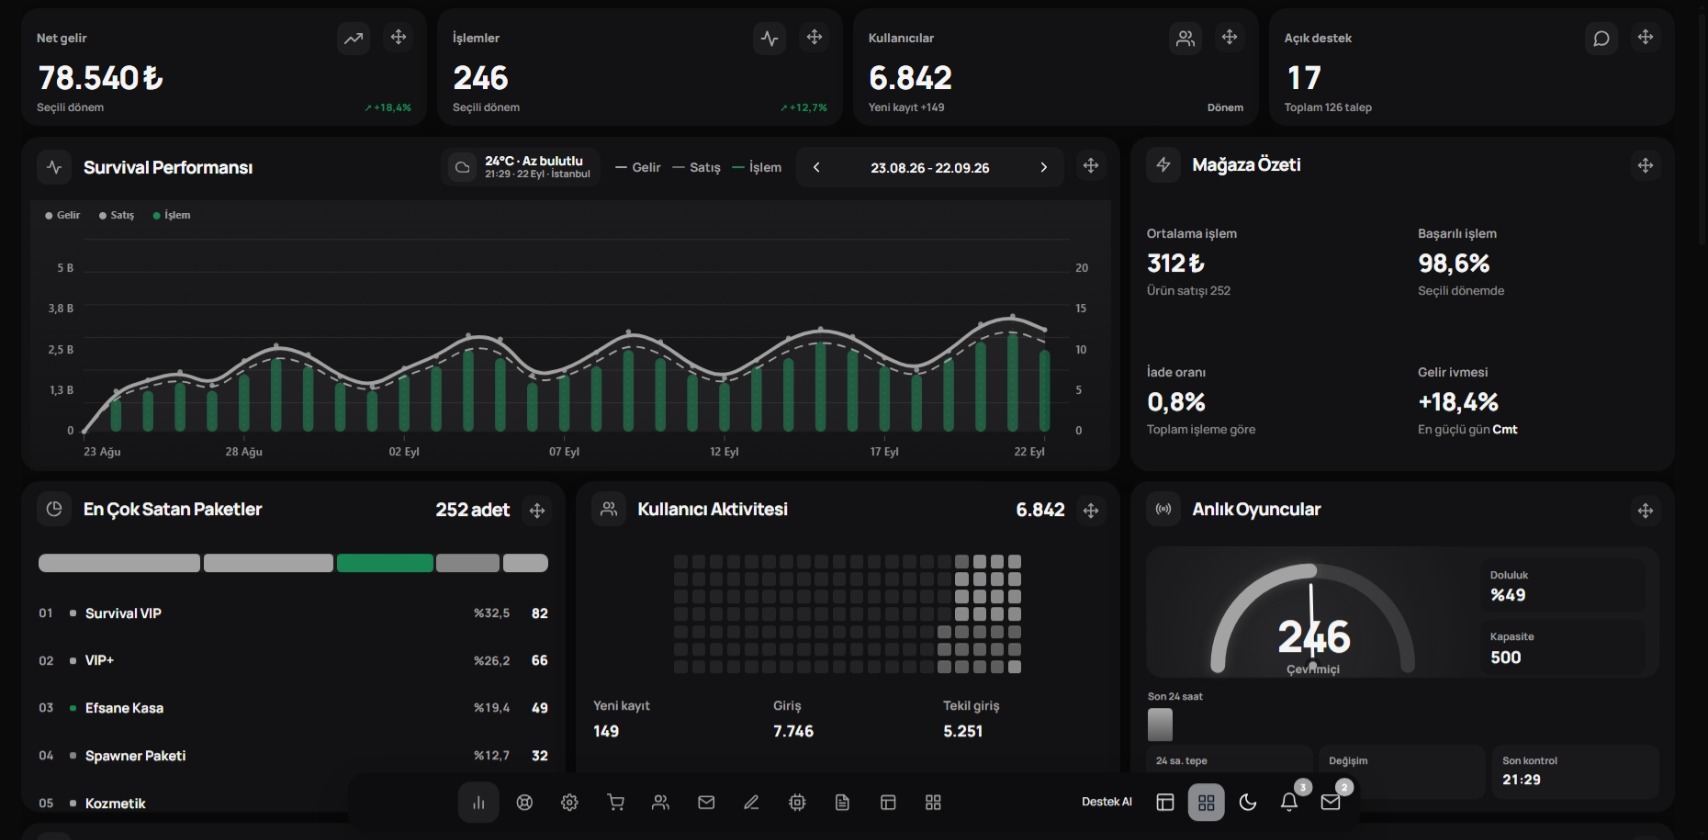Open the notification bell with badge 3
Image resolution: width=1708 pixels, height=840 pixels.
pyautogui.click(x=1290, y=802)
